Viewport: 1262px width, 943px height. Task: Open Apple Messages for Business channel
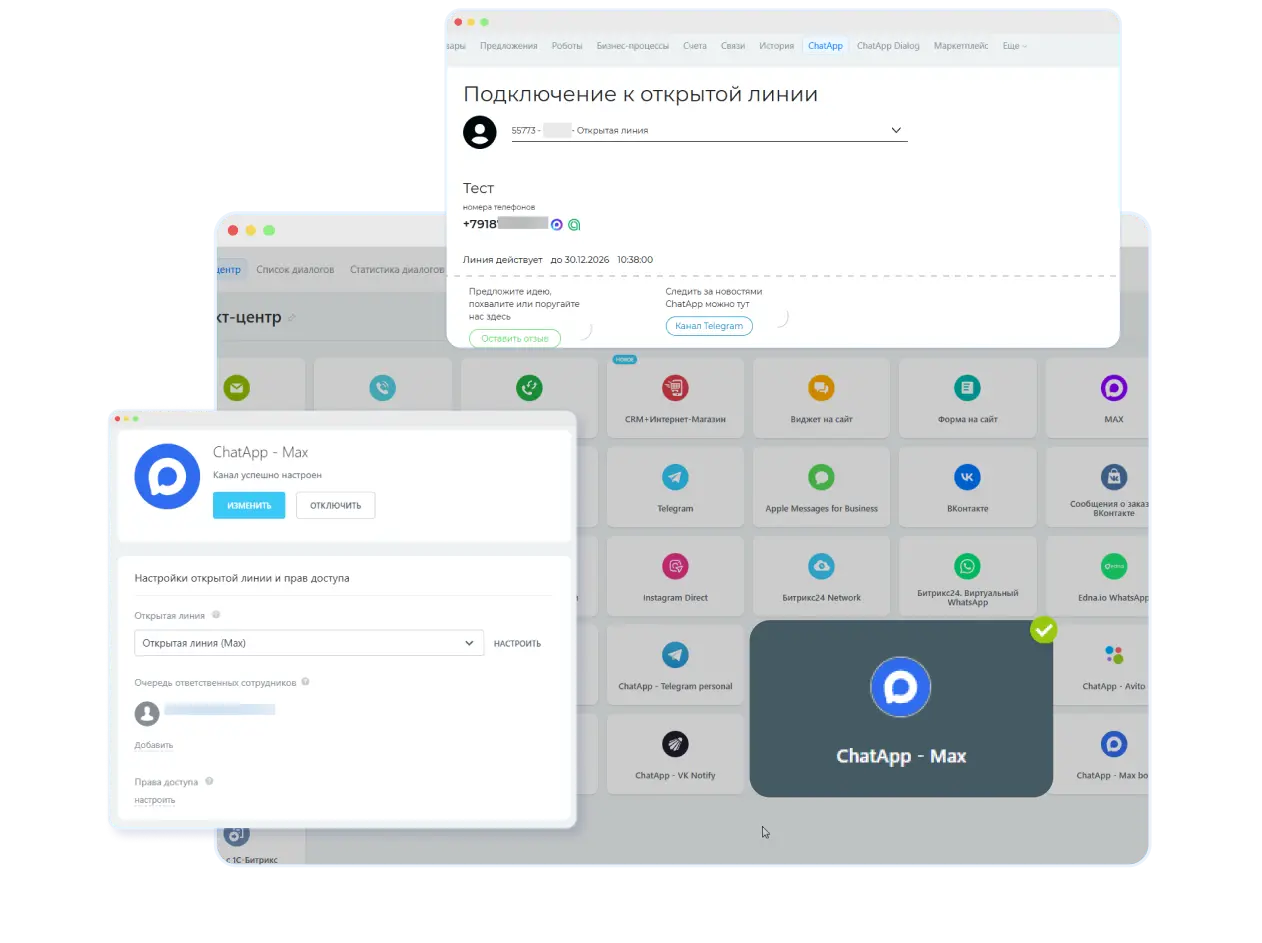[x=821, y=486]
